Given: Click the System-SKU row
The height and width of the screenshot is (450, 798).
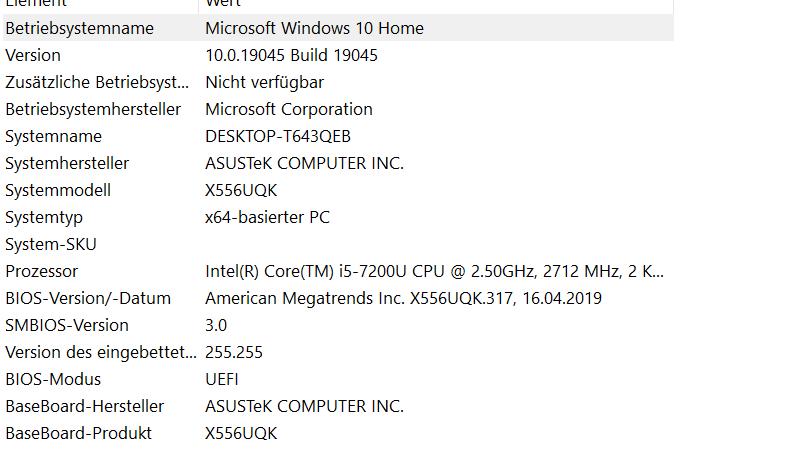Looking at the screenshot, I should click(51, 244).
